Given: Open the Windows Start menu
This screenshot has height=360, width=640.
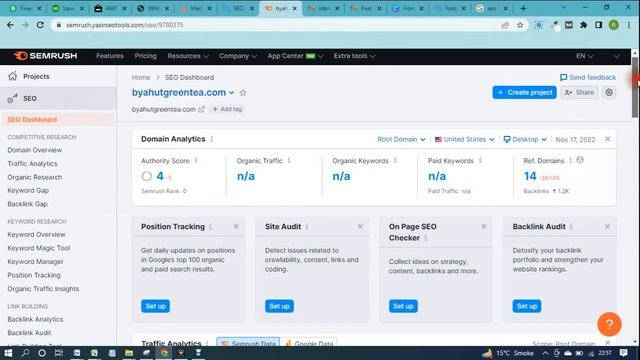Looking at the screenshot, I should click(x=8, y=353).
